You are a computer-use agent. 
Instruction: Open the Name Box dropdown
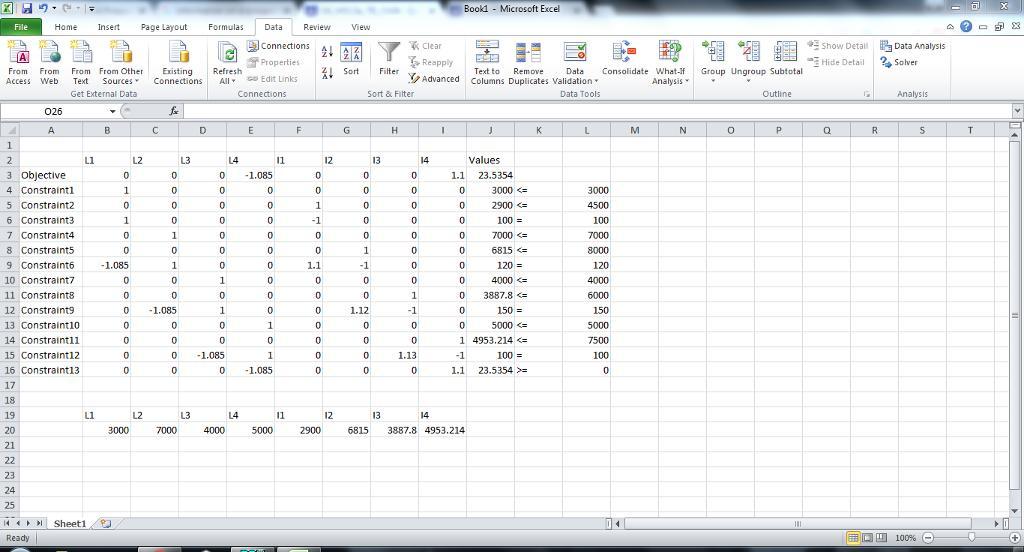point(112,111)
